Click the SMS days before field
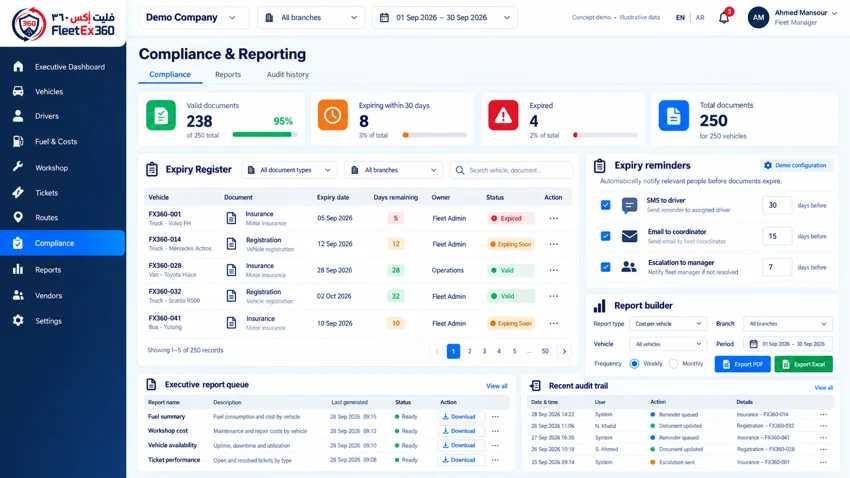This screenshot has width=850, height=478. (777, 205)
